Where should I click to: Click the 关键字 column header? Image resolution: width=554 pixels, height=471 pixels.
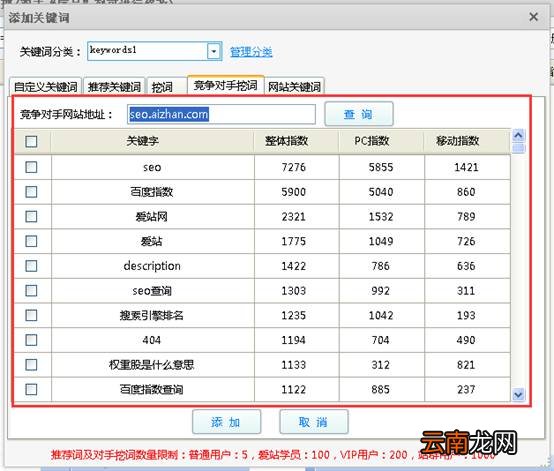point(153,141)
